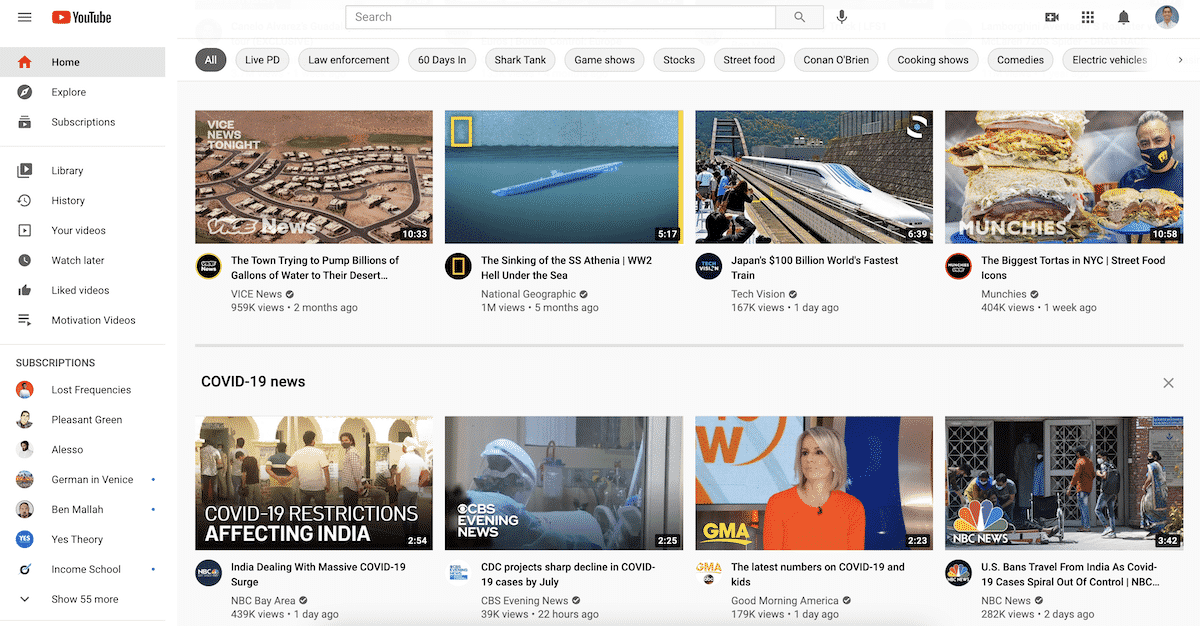Open the Tech Vision channel name link

point(758,294)
